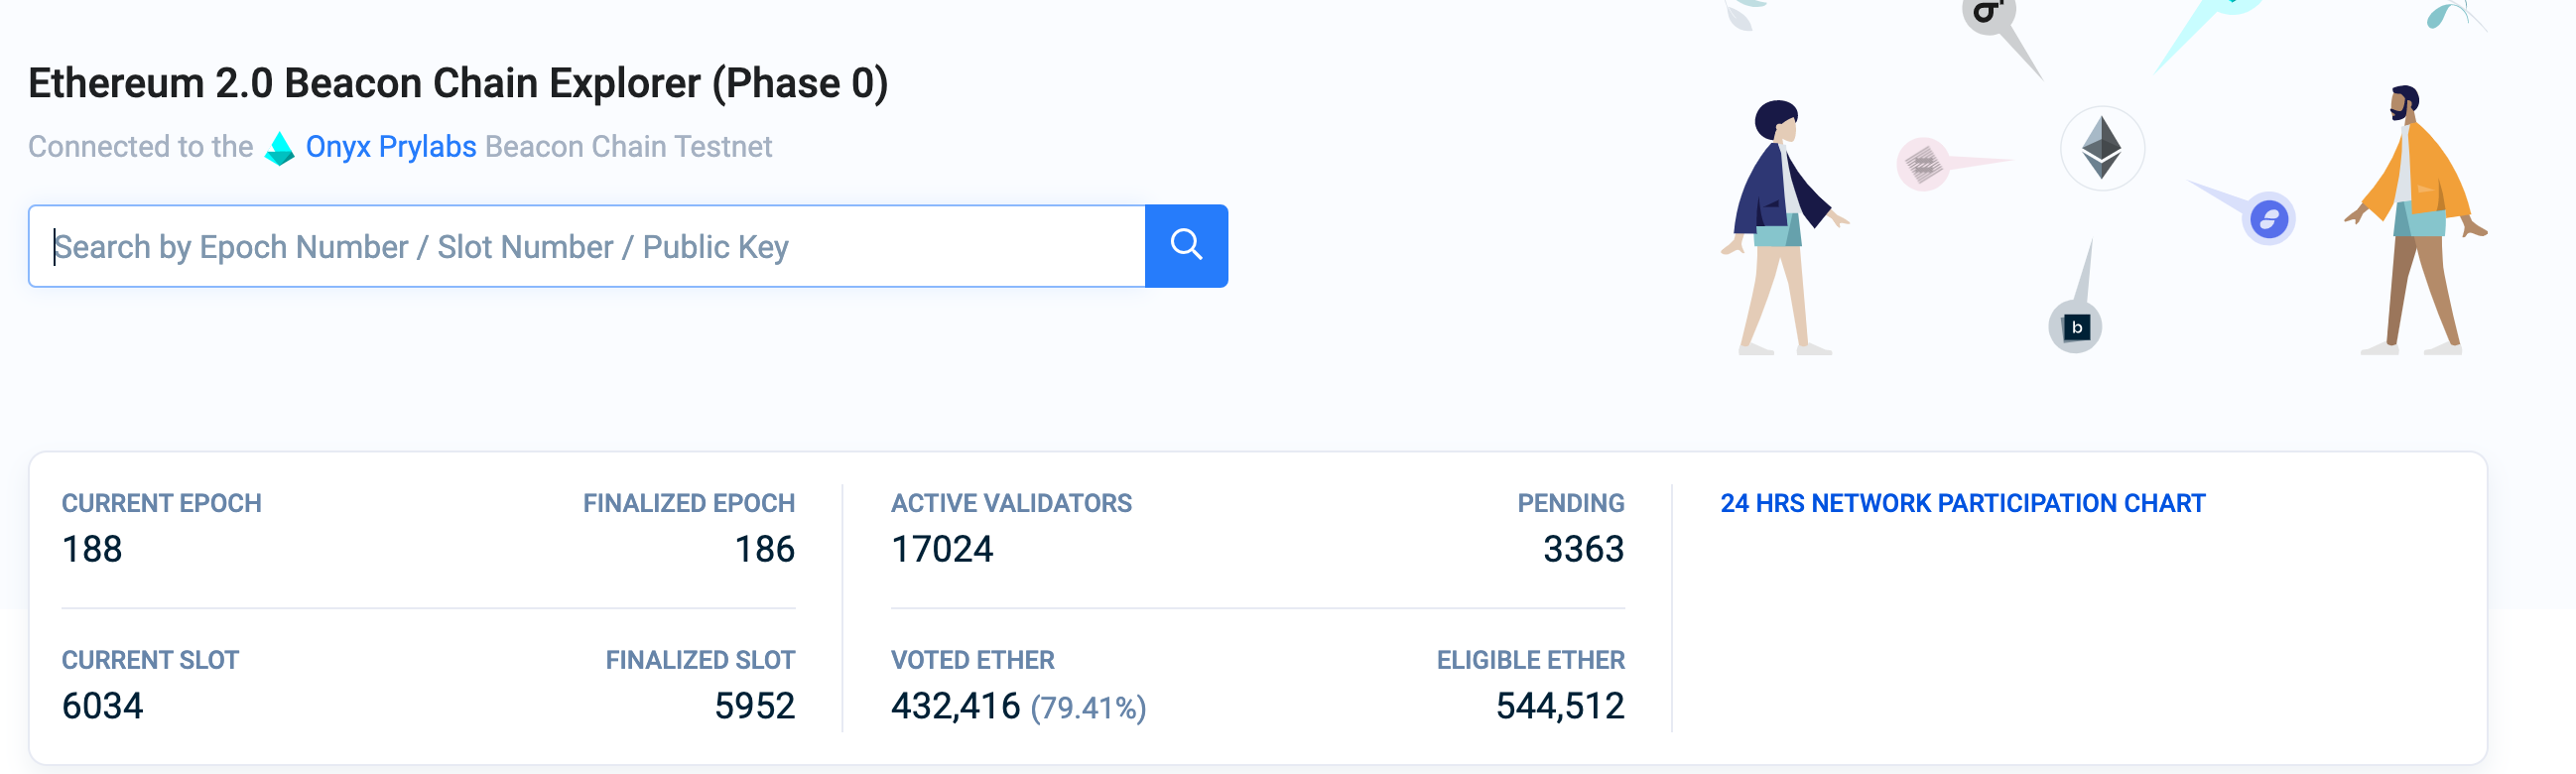Select the finalized epoch value 186
This screenshot has height=774, width=2576.
tap(764, 549)
